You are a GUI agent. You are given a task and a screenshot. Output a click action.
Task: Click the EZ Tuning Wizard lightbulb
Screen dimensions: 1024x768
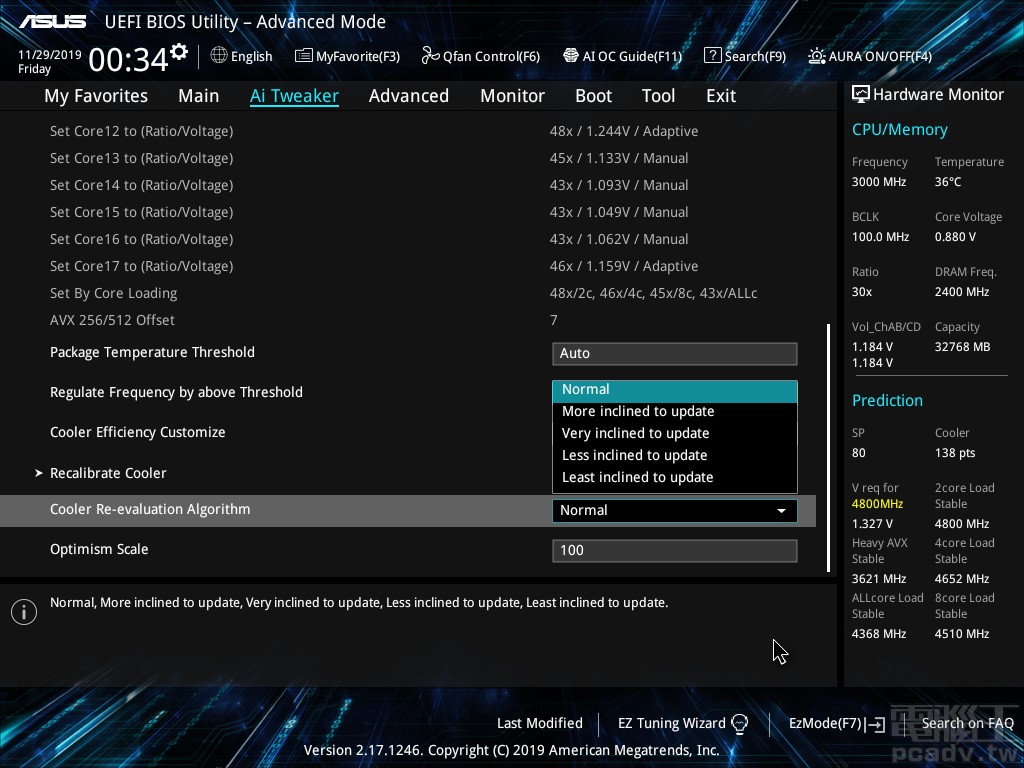[740, 723]
